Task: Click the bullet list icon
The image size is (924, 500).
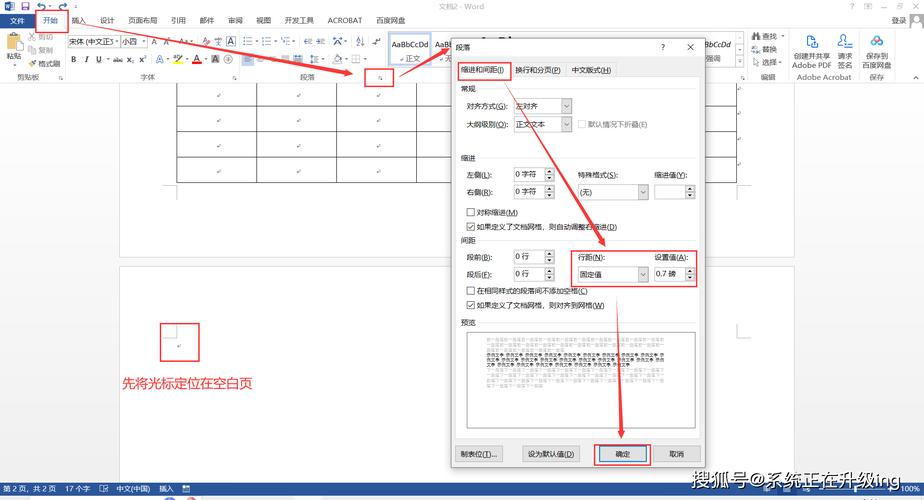Action: point(248,41)
